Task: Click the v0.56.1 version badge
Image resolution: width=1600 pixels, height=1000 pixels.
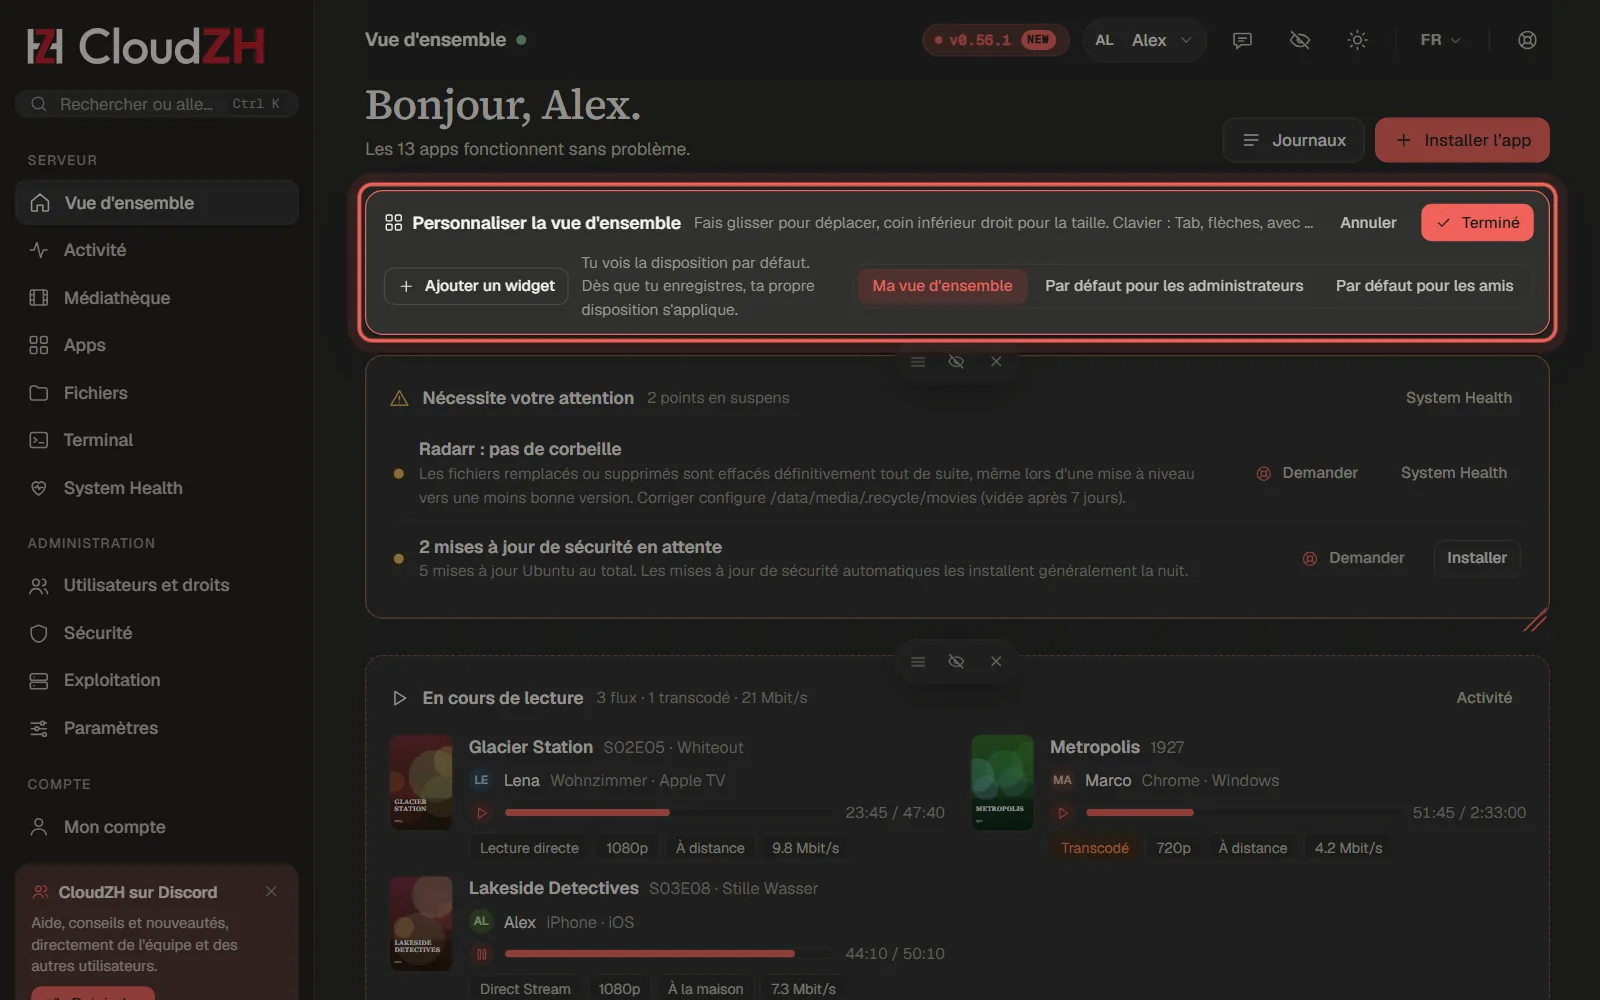Action: 996,40
